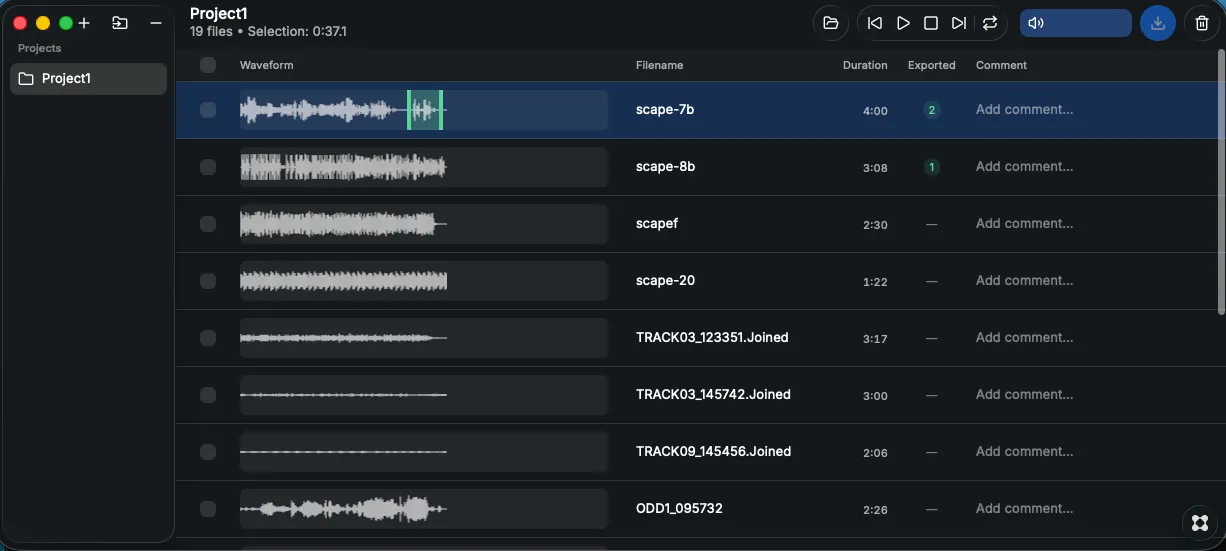Skip to previous track
The height and width of the screenshot is (551, 1226).
click(875, 23)
